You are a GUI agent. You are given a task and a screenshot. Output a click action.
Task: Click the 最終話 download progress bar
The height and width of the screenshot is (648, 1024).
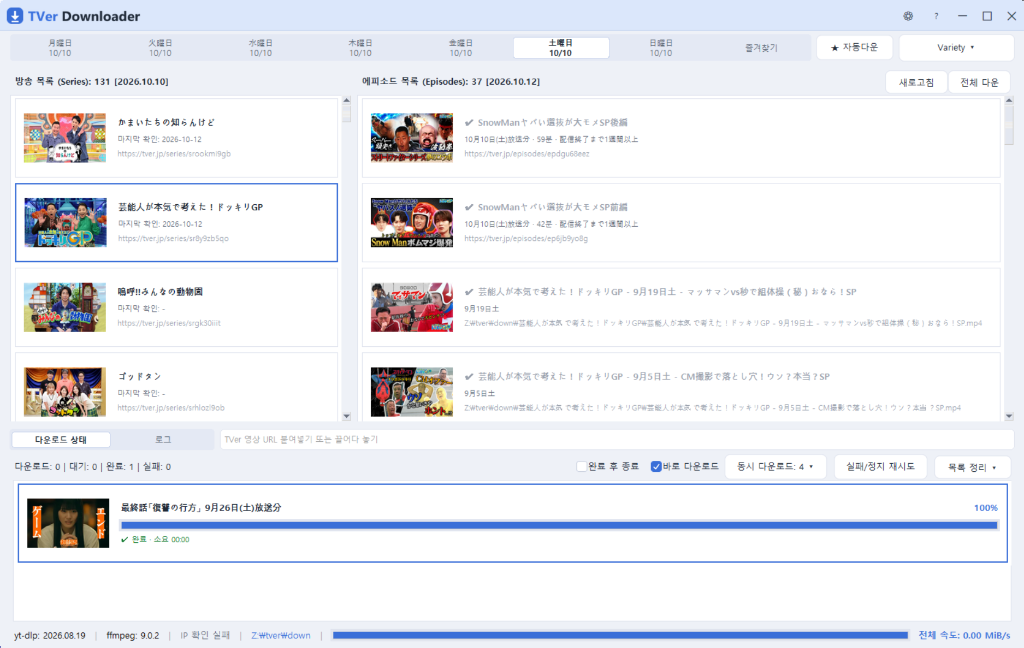point(560,525)
